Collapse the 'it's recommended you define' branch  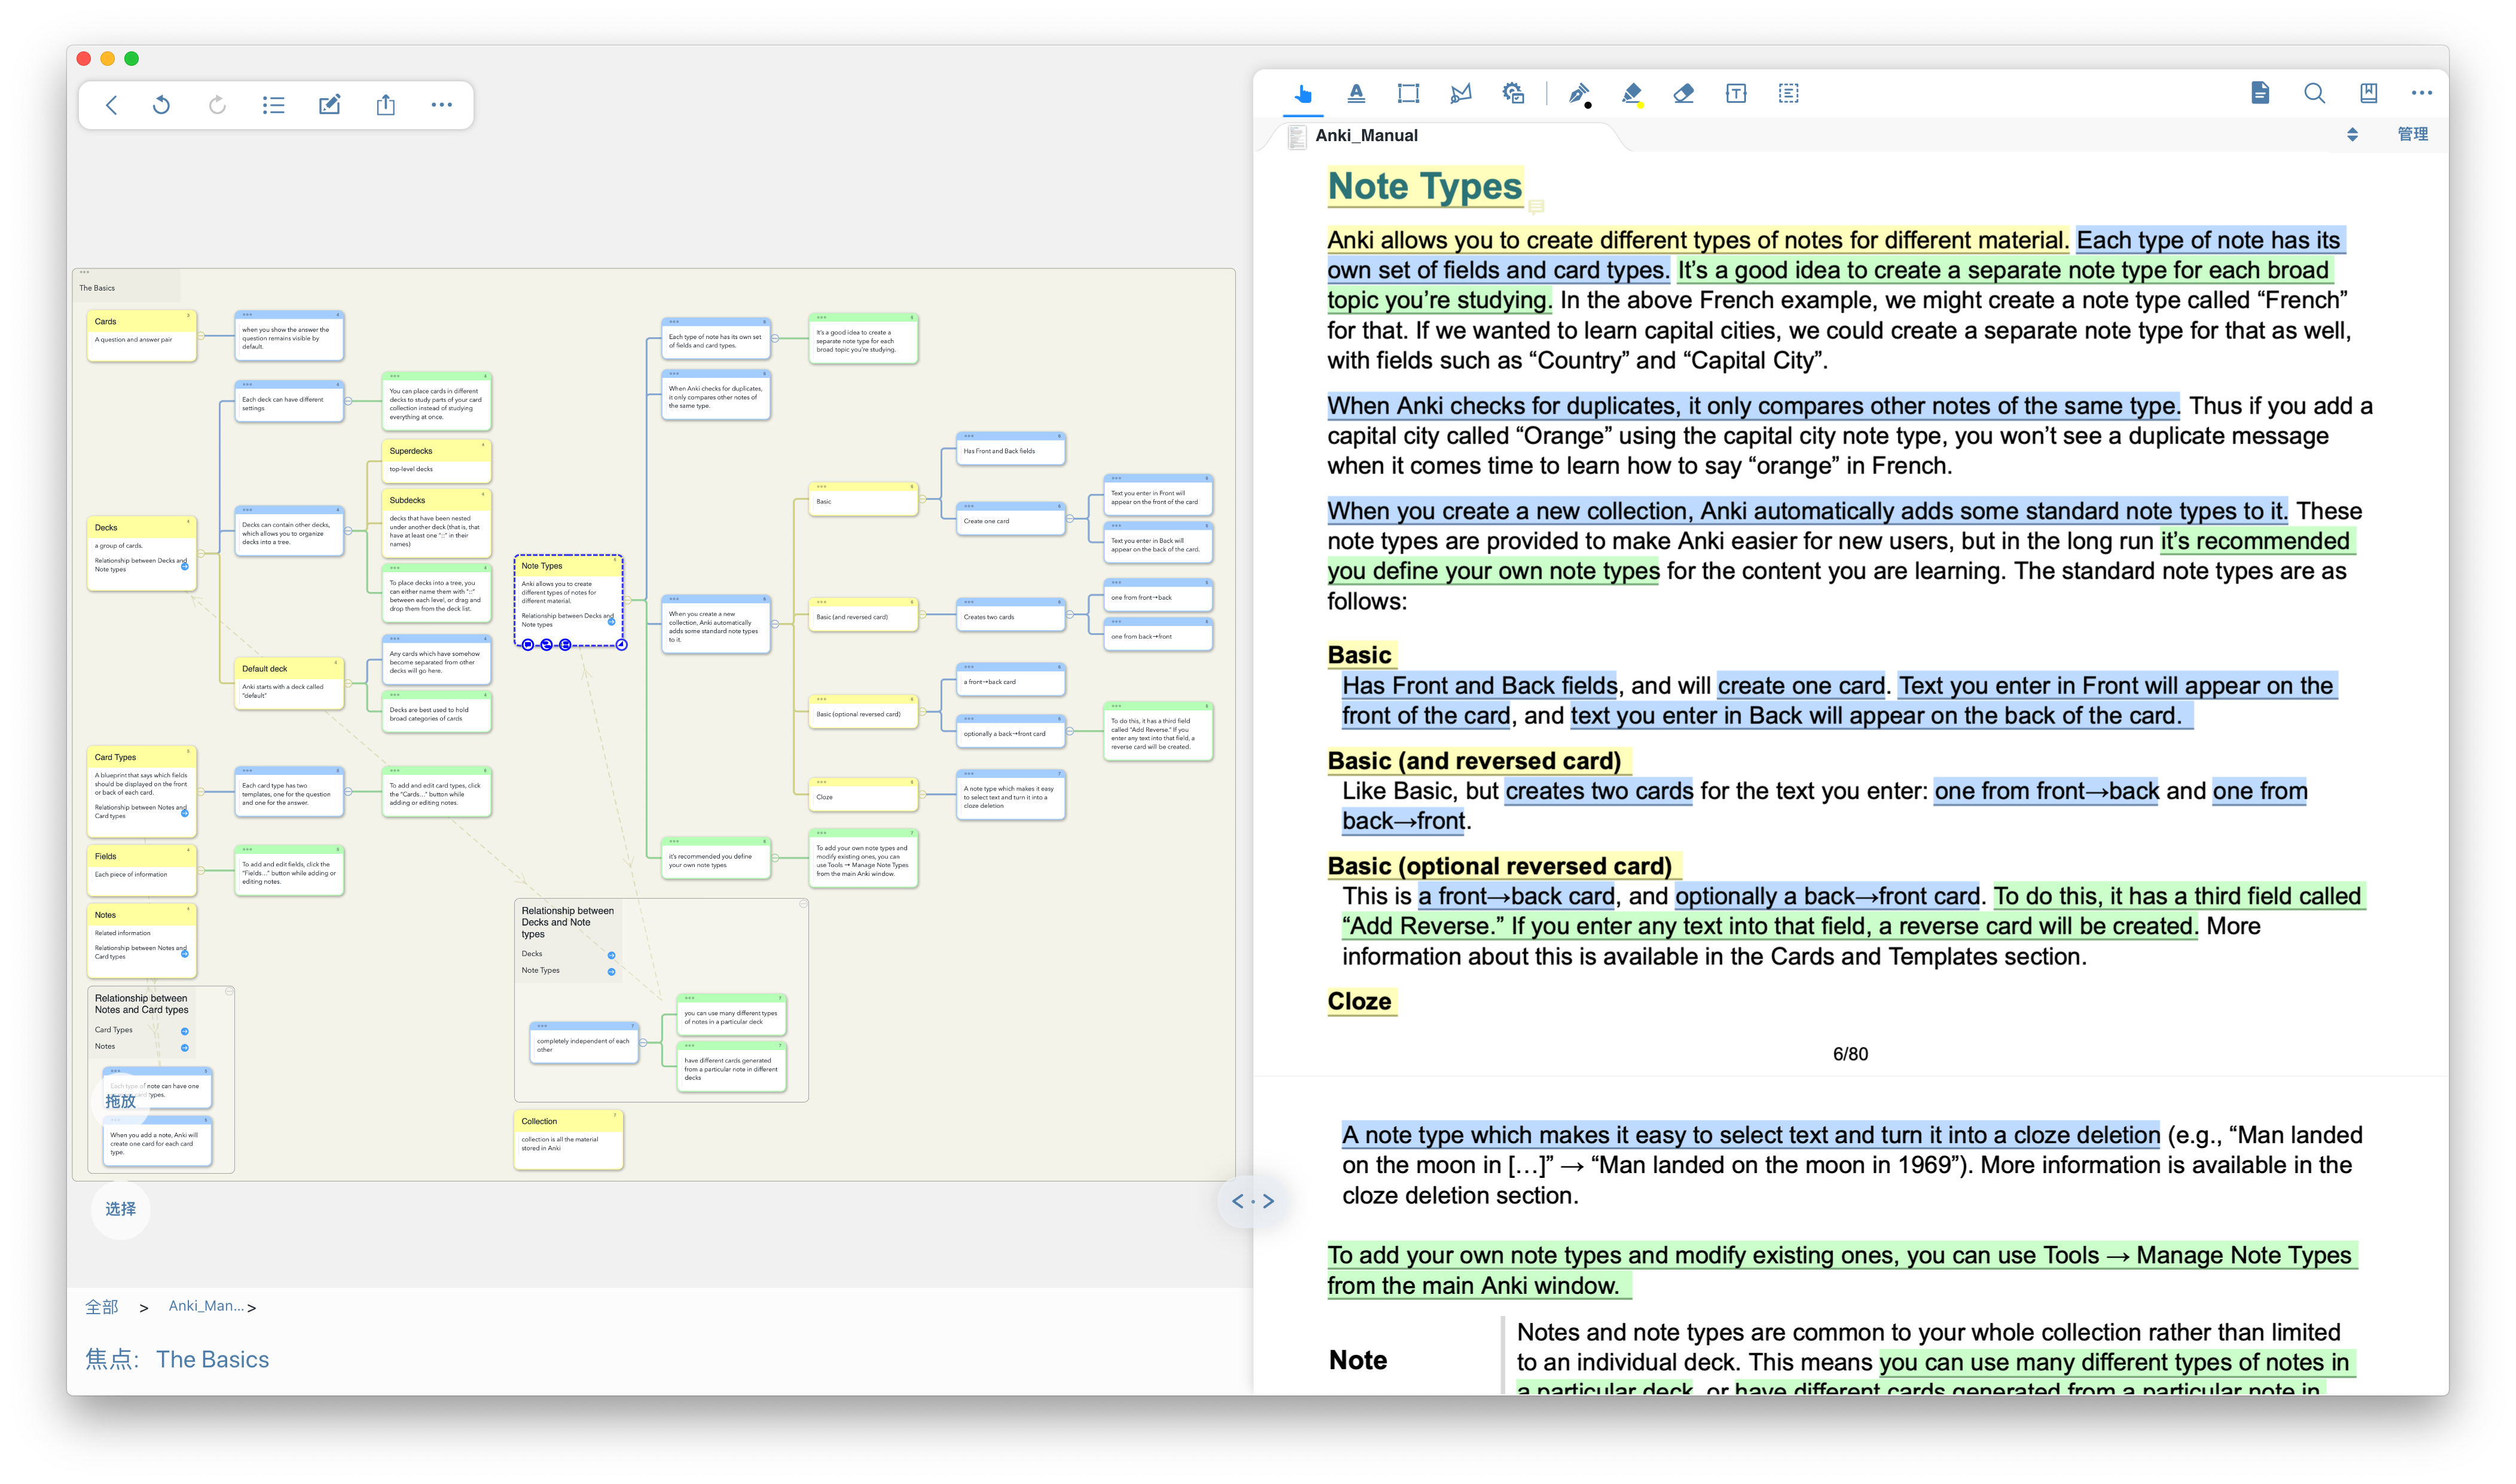[776, 858]
